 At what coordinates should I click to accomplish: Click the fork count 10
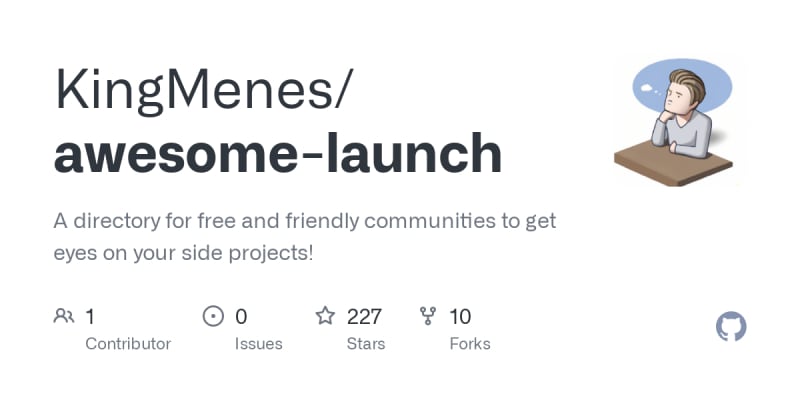(460, 317)
